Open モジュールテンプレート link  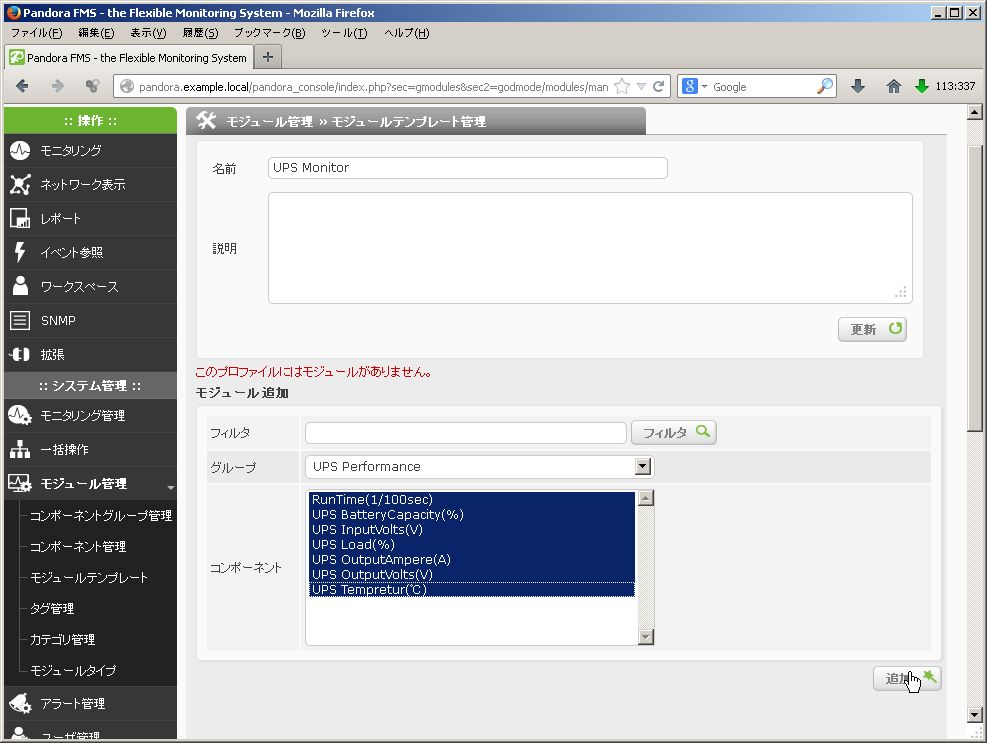click(89, 577)
